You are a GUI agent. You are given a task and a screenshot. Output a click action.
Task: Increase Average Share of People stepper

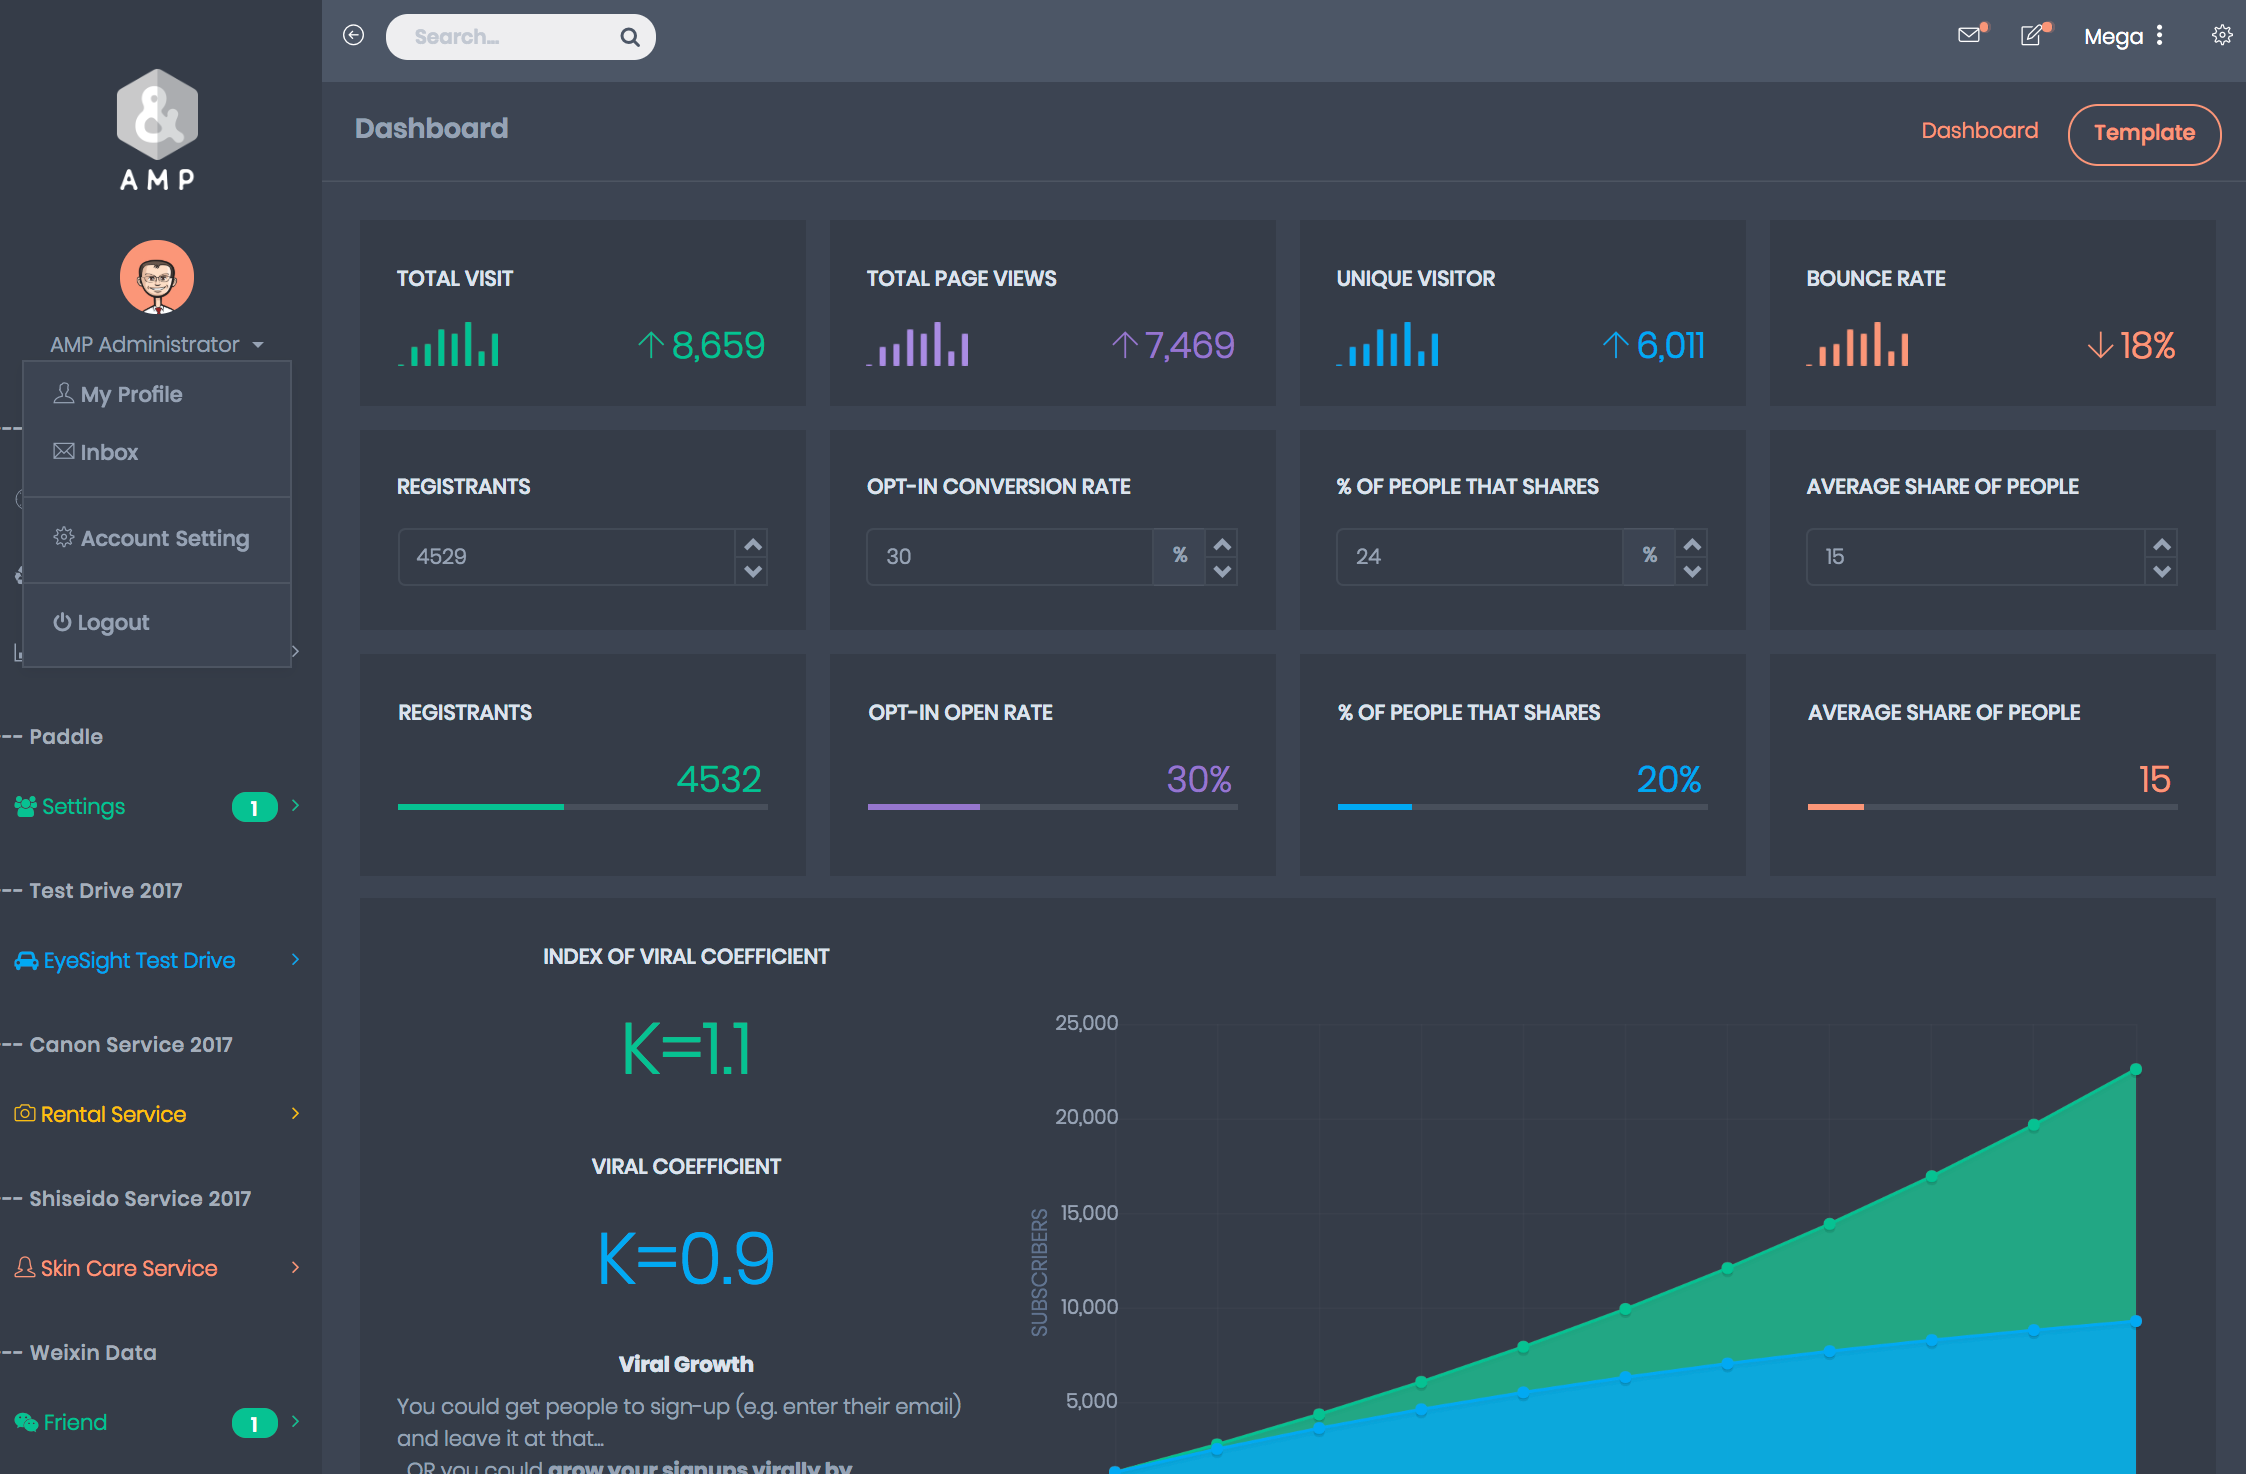2162,544
